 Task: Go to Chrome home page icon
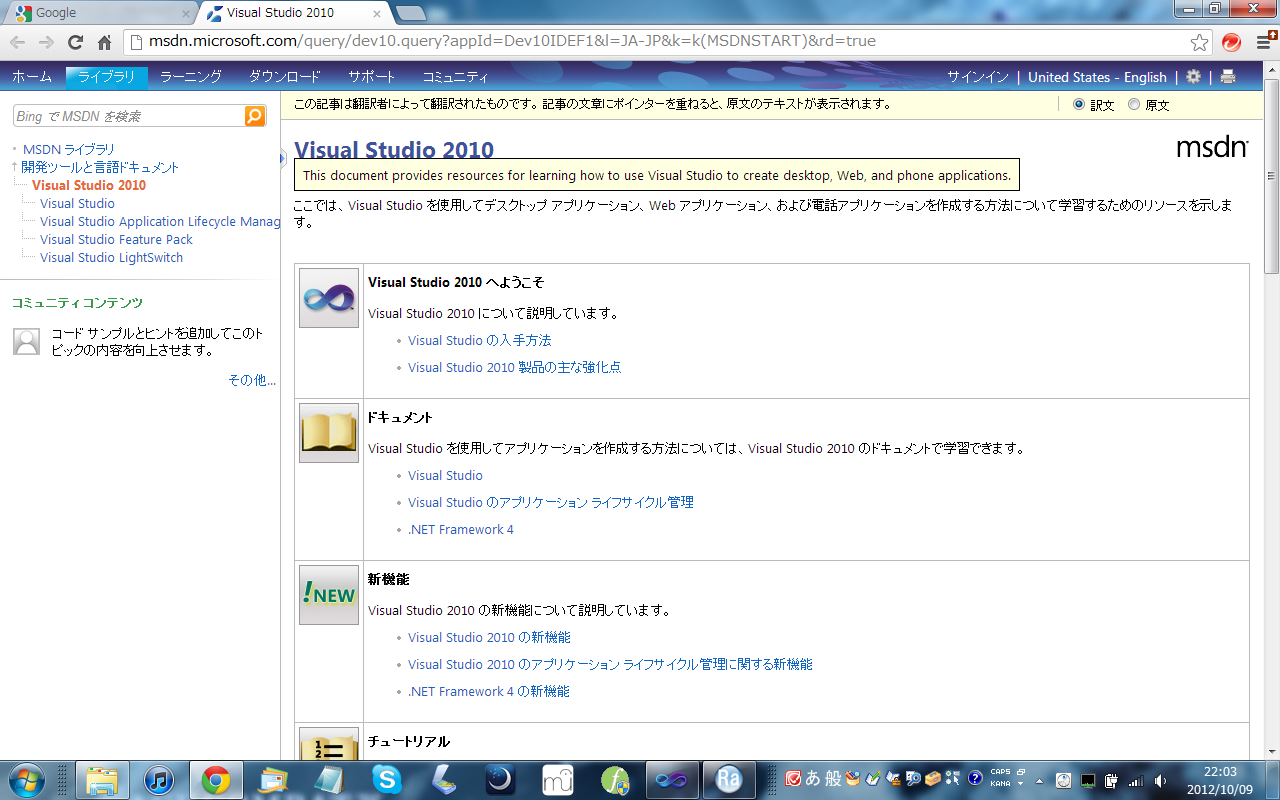tap(104, 42)
